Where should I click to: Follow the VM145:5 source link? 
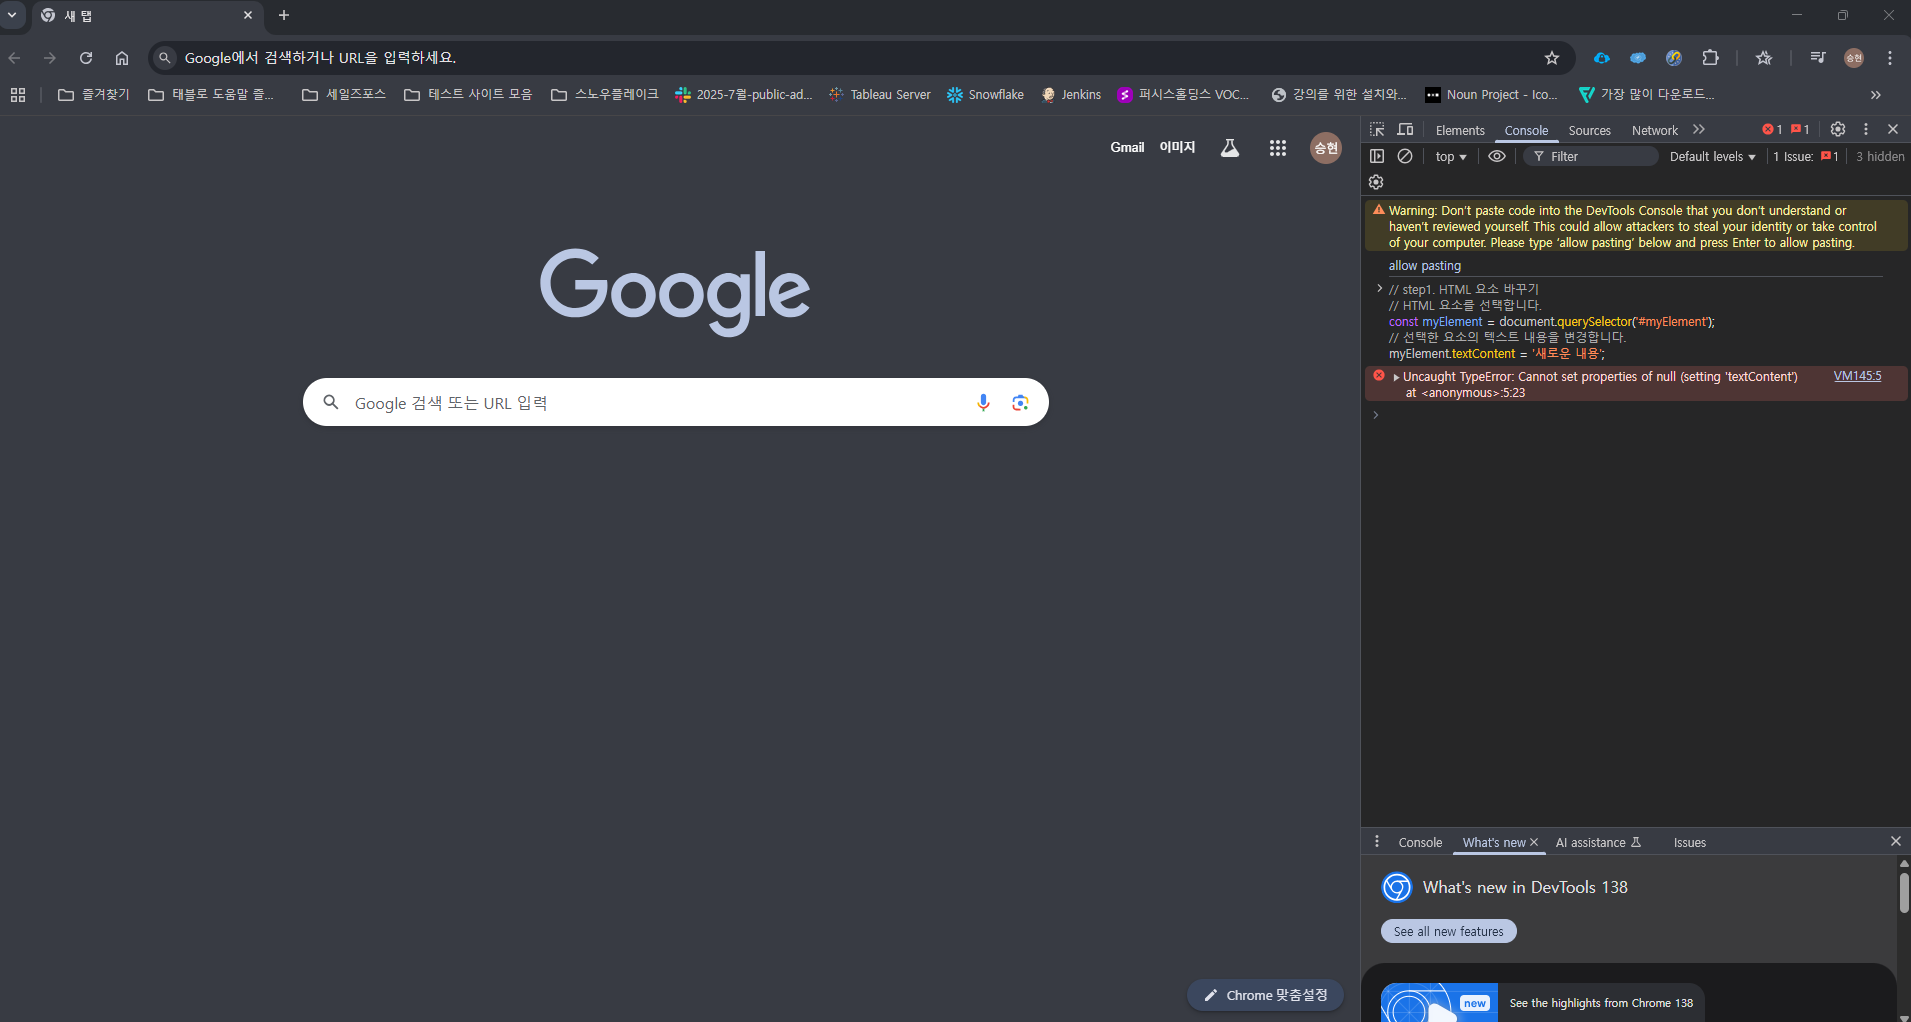(x=1857, y=377)
